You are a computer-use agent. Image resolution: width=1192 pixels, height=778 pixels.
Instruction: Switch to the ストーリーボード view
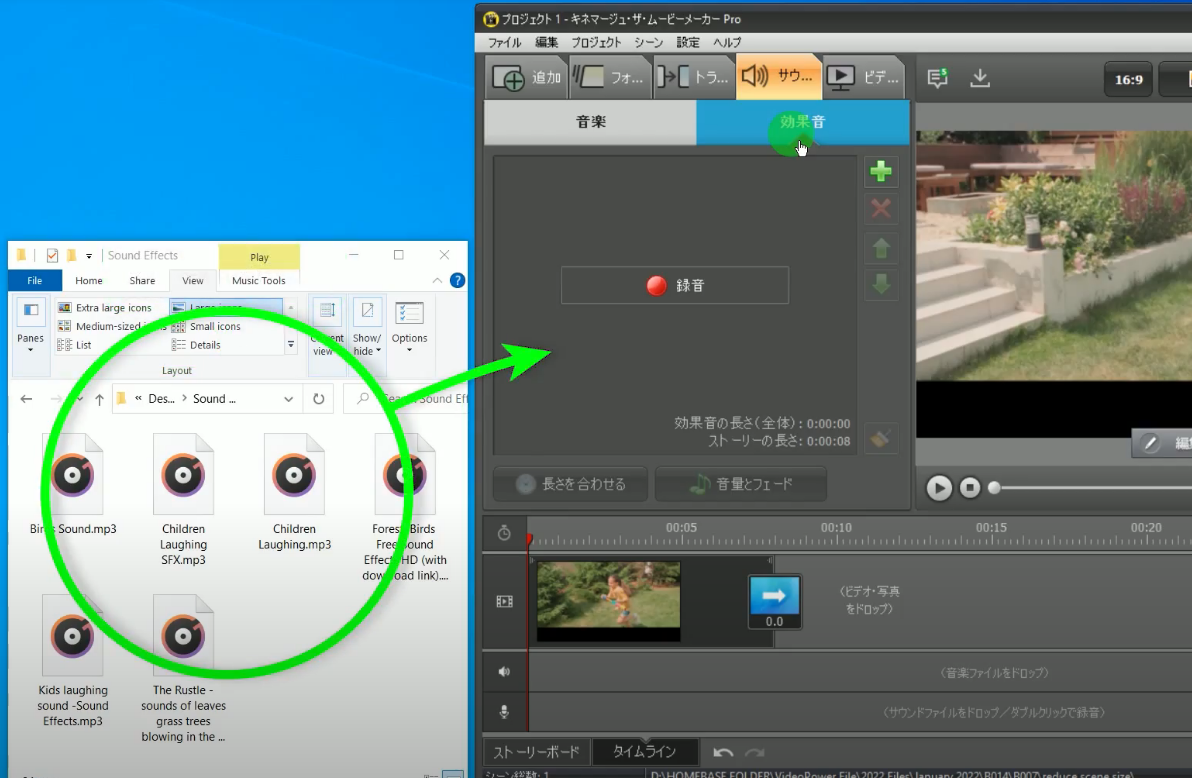pyautogui.click(x=536, y=752)
